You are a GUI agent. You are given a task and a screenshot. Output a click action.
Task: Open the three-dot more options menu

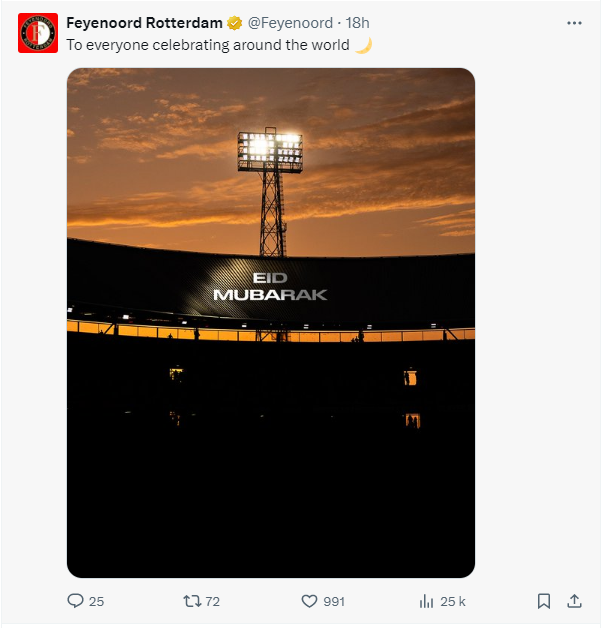tap(574, 22)
